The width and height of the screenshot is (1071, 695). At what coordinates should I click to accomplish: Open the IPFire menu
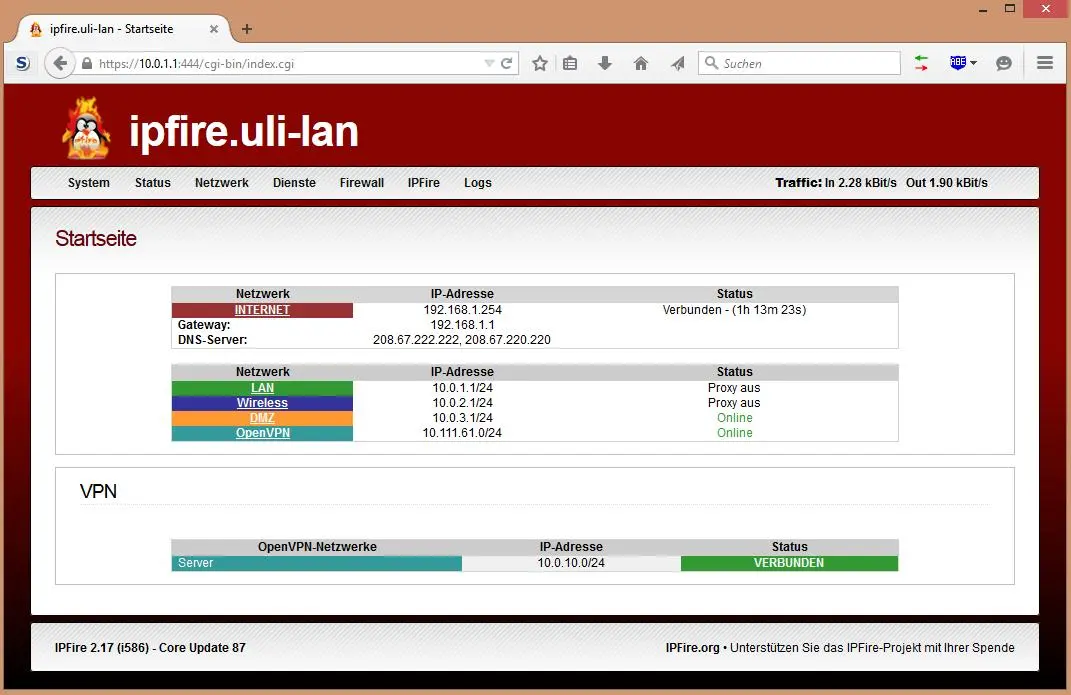(423, 183)
